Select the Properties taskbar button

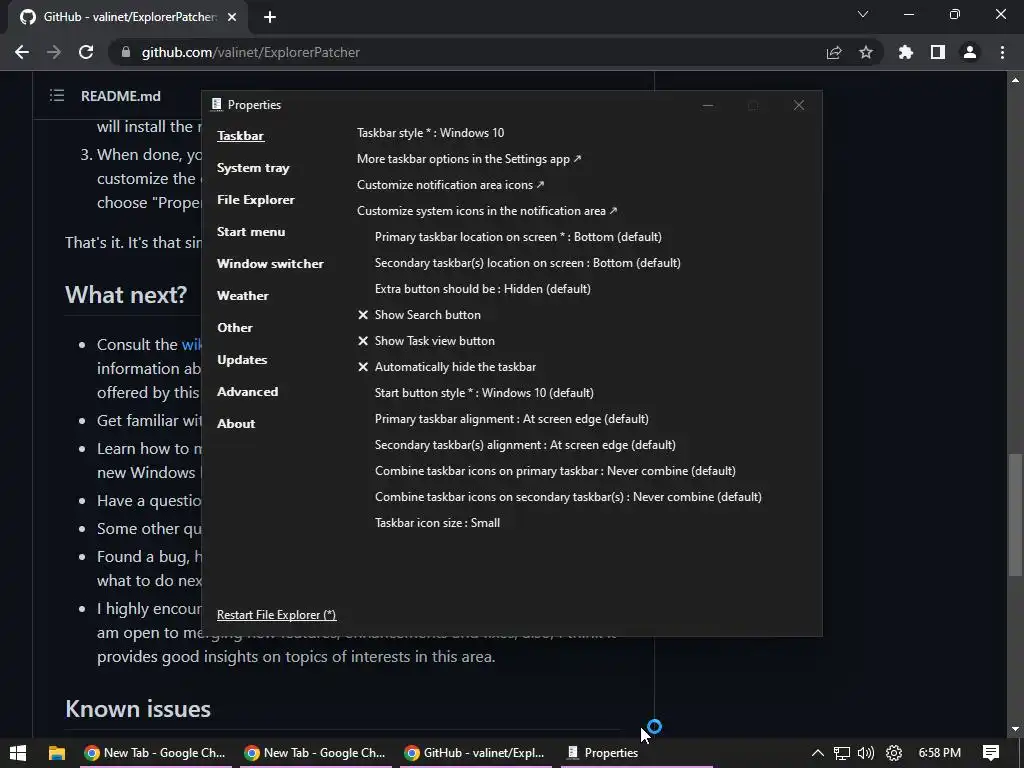635,753
